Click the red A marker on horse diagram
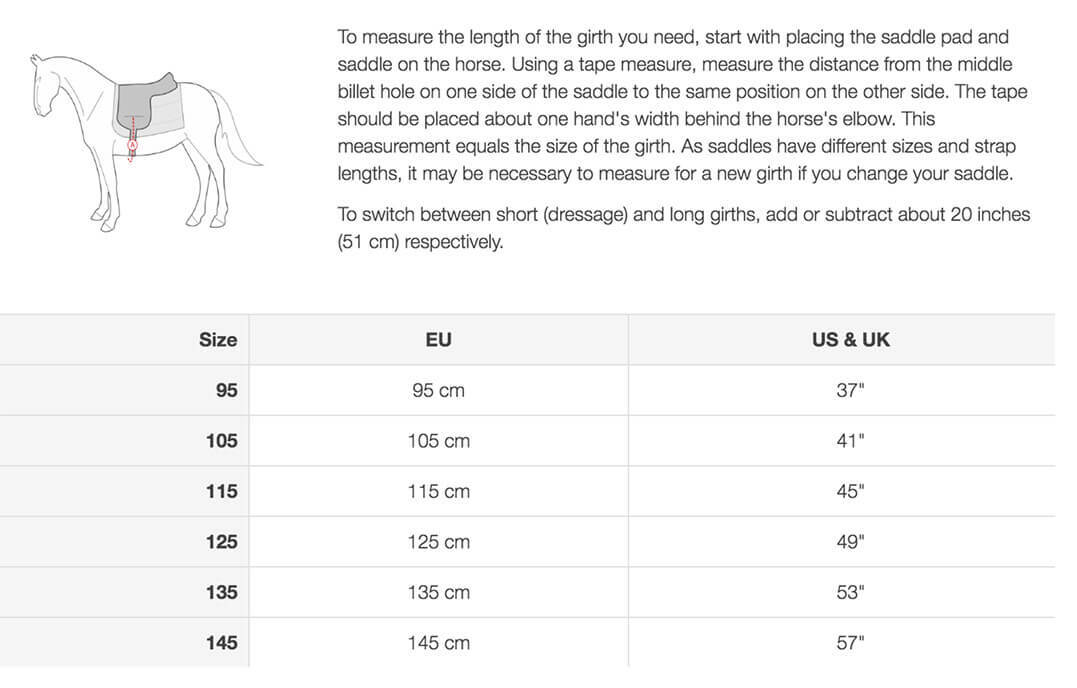The width and height of the screenshot is (1077, 688). coord(133,145)
